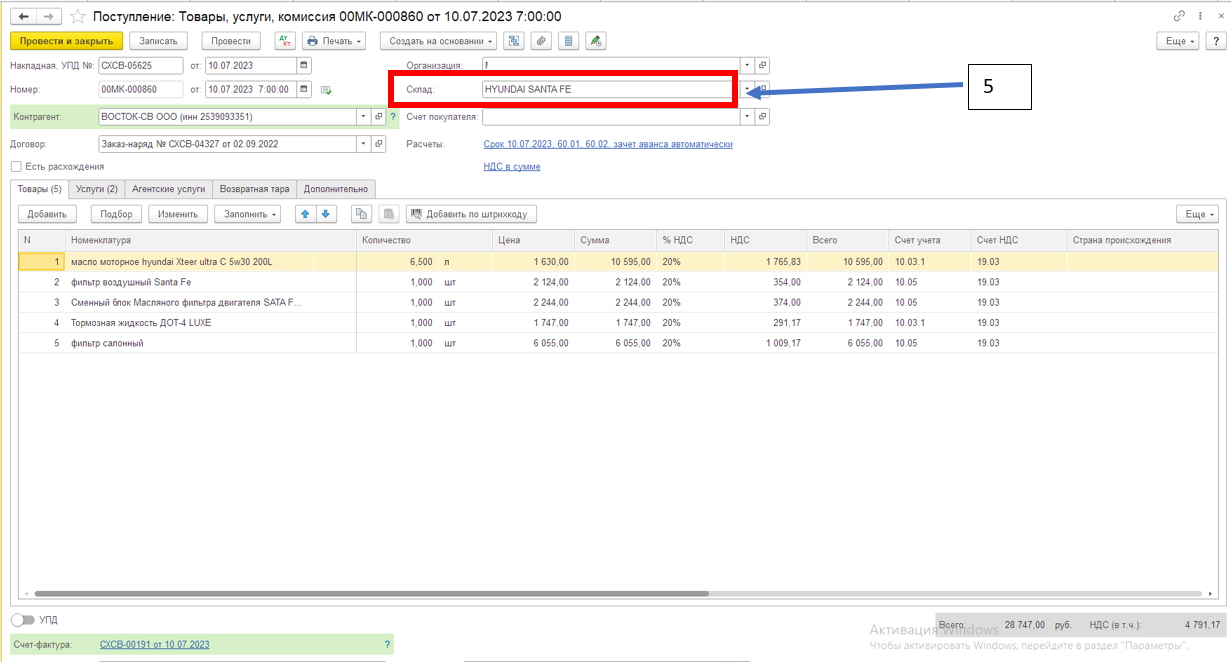
Task: Open attached files via paperclip icon
Action: (x=541, y=41)
